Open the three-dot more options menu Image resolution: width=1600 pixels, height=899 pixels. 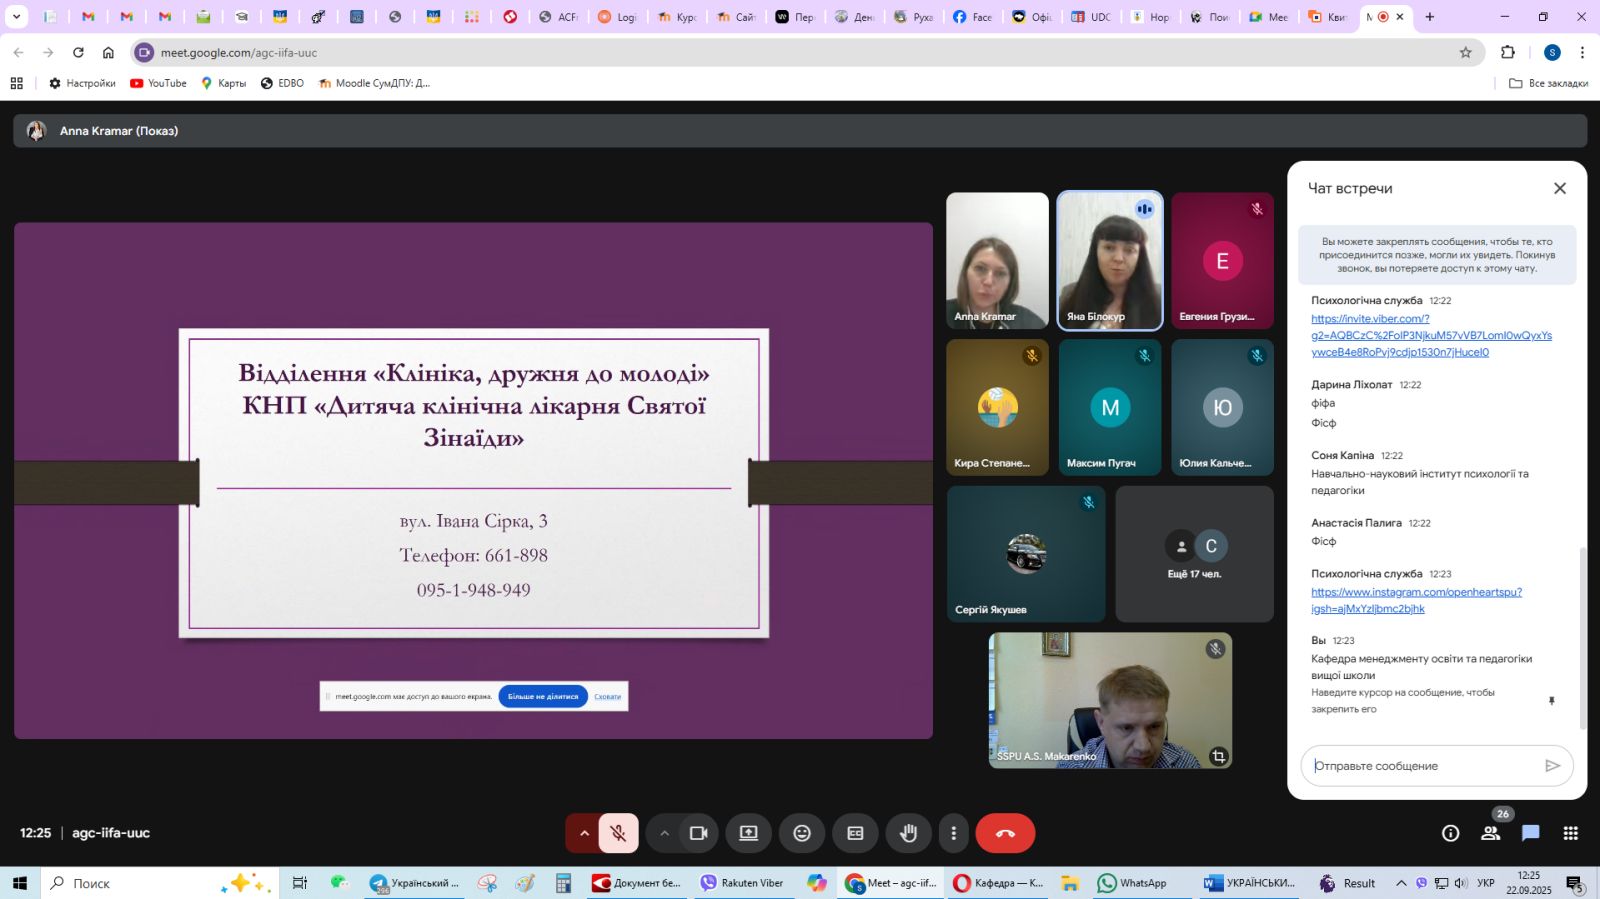[953, 833]
